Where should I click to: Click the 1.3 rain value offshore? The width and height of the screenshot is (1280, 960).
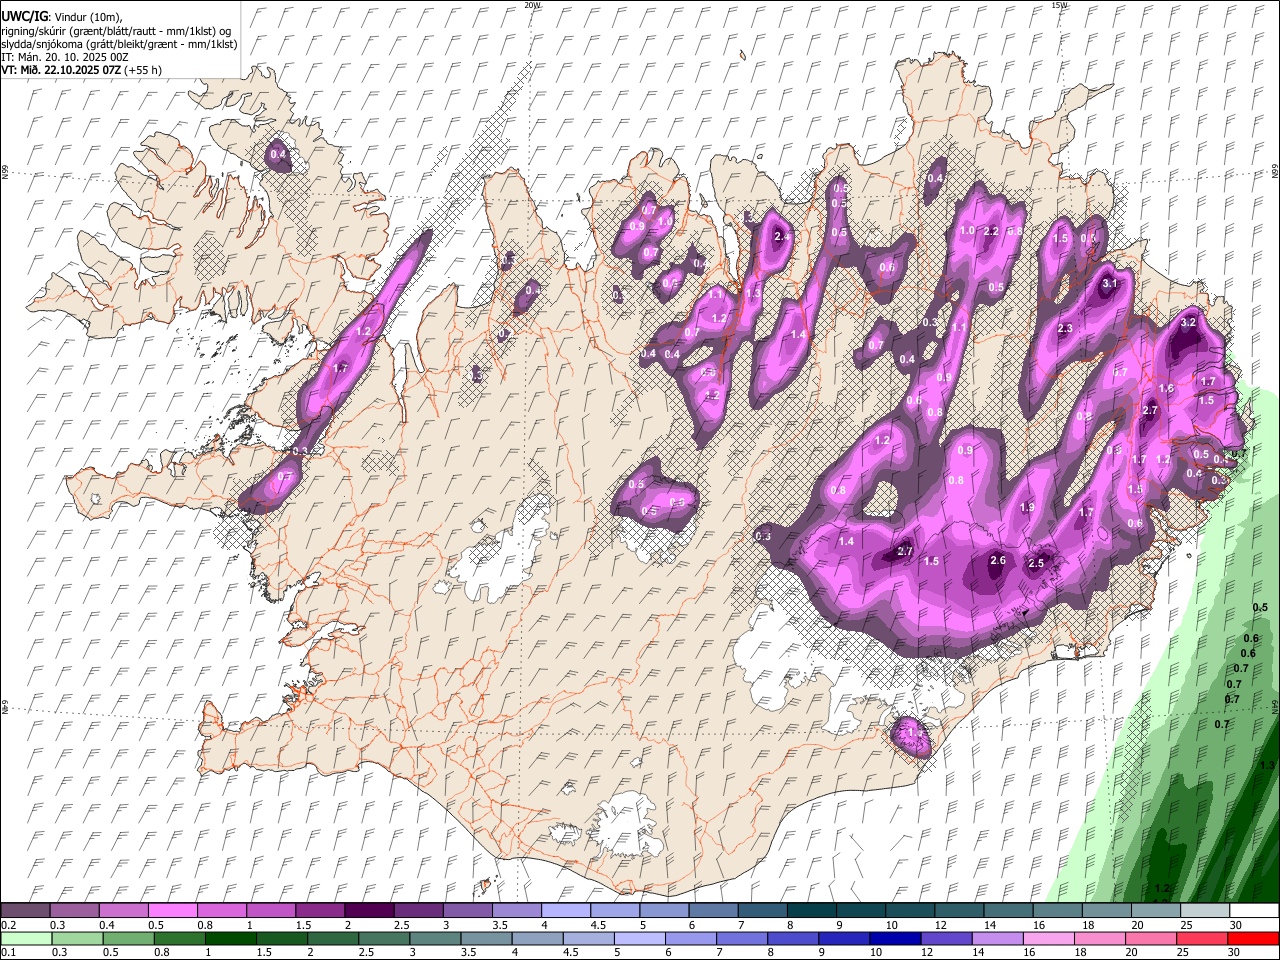click(1267, 766)
